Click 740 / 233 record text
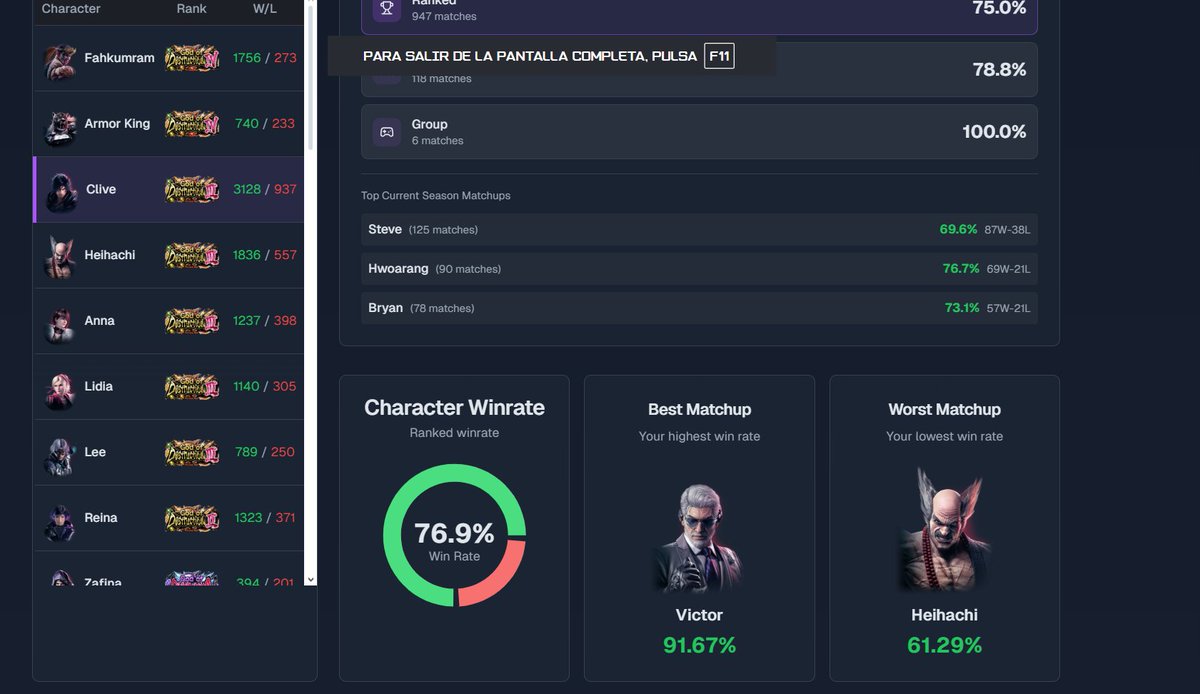 coord(265,124)
